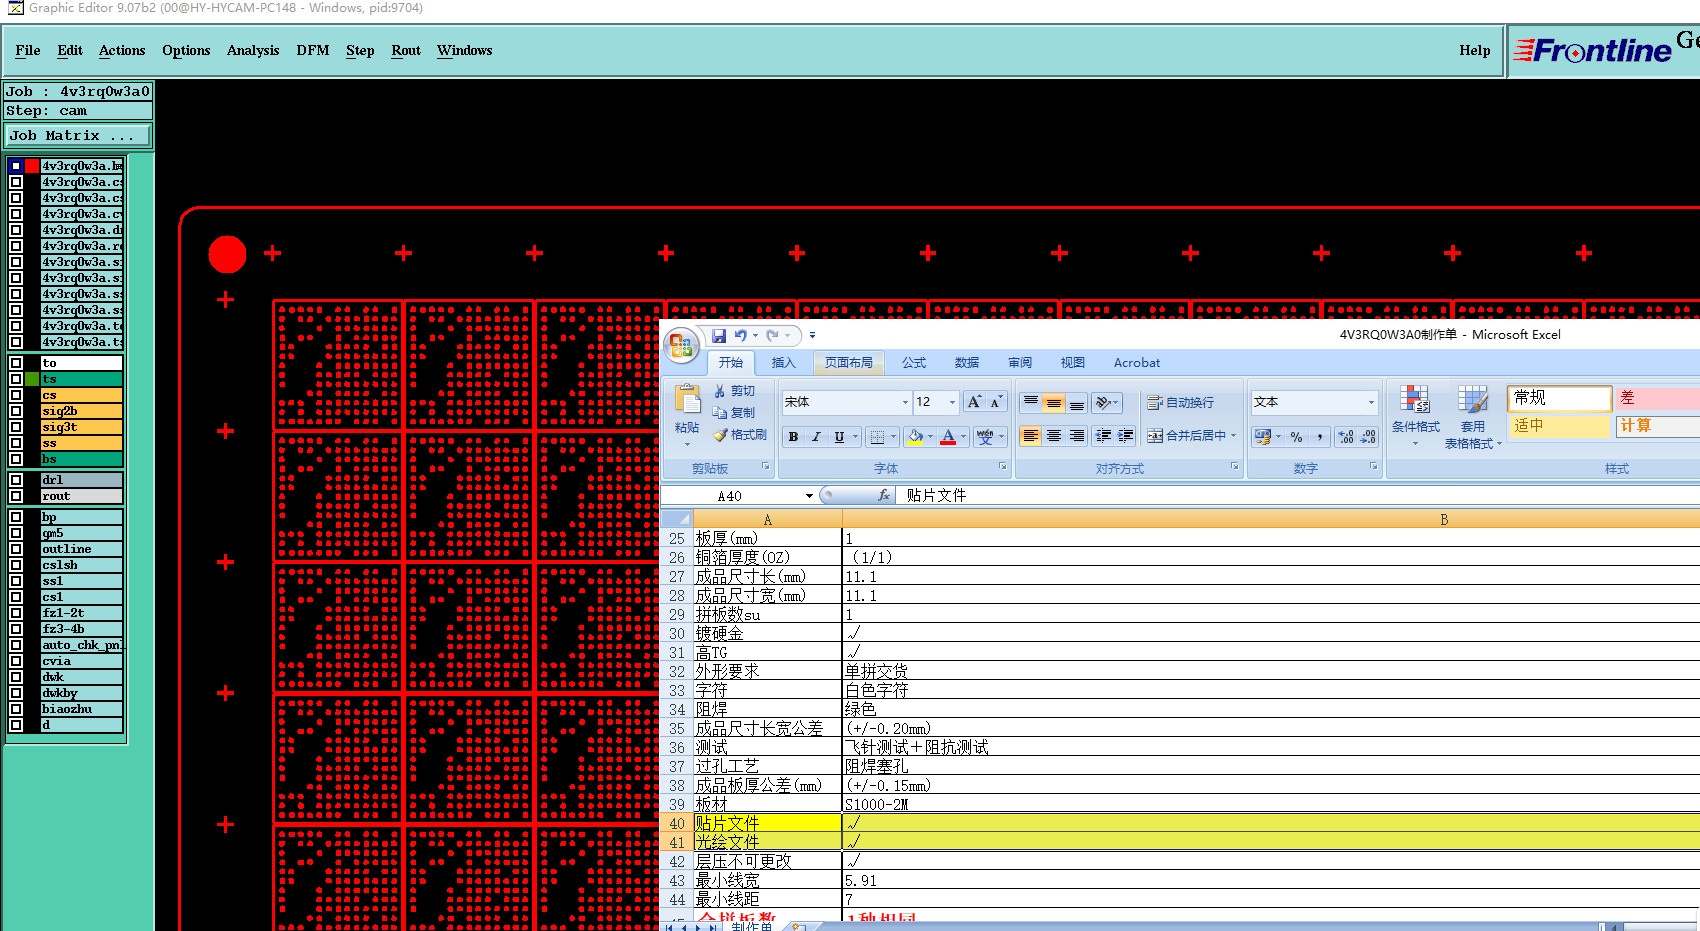This screenshot has height=931, width=1700.
Task: Align text left in Excel
Action: 1031,436
